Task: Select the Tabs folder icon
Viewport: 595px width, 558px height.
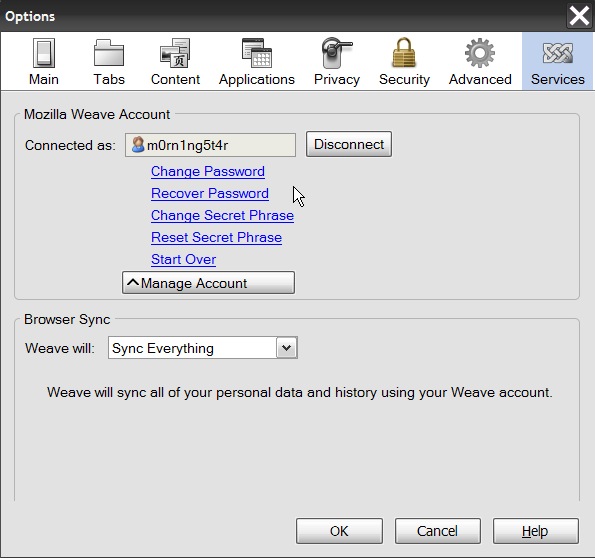Action: [109, 53]
